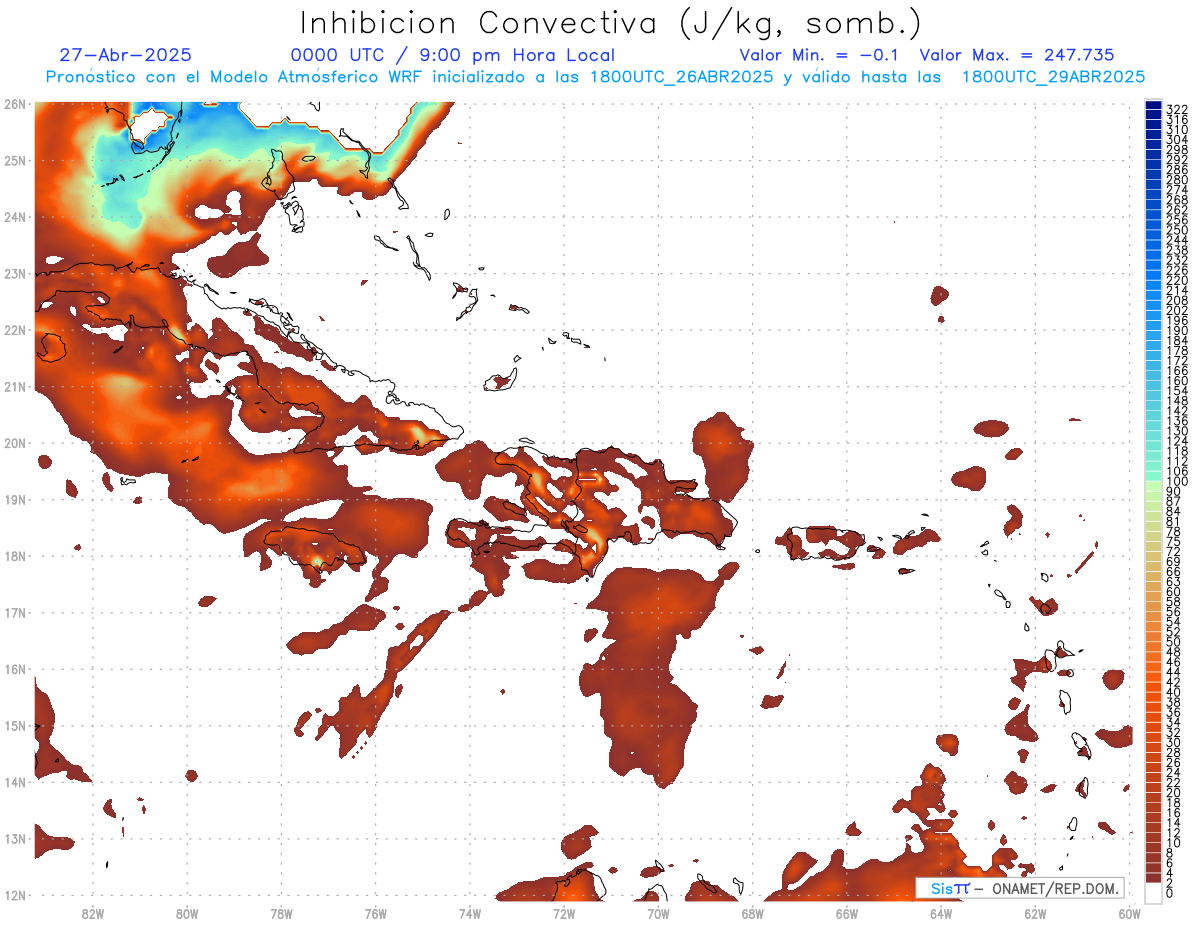Click the 76W longitude axis label
Image resolution: width=1200 pixels, height=927 pixels.
tap(375, 913)
